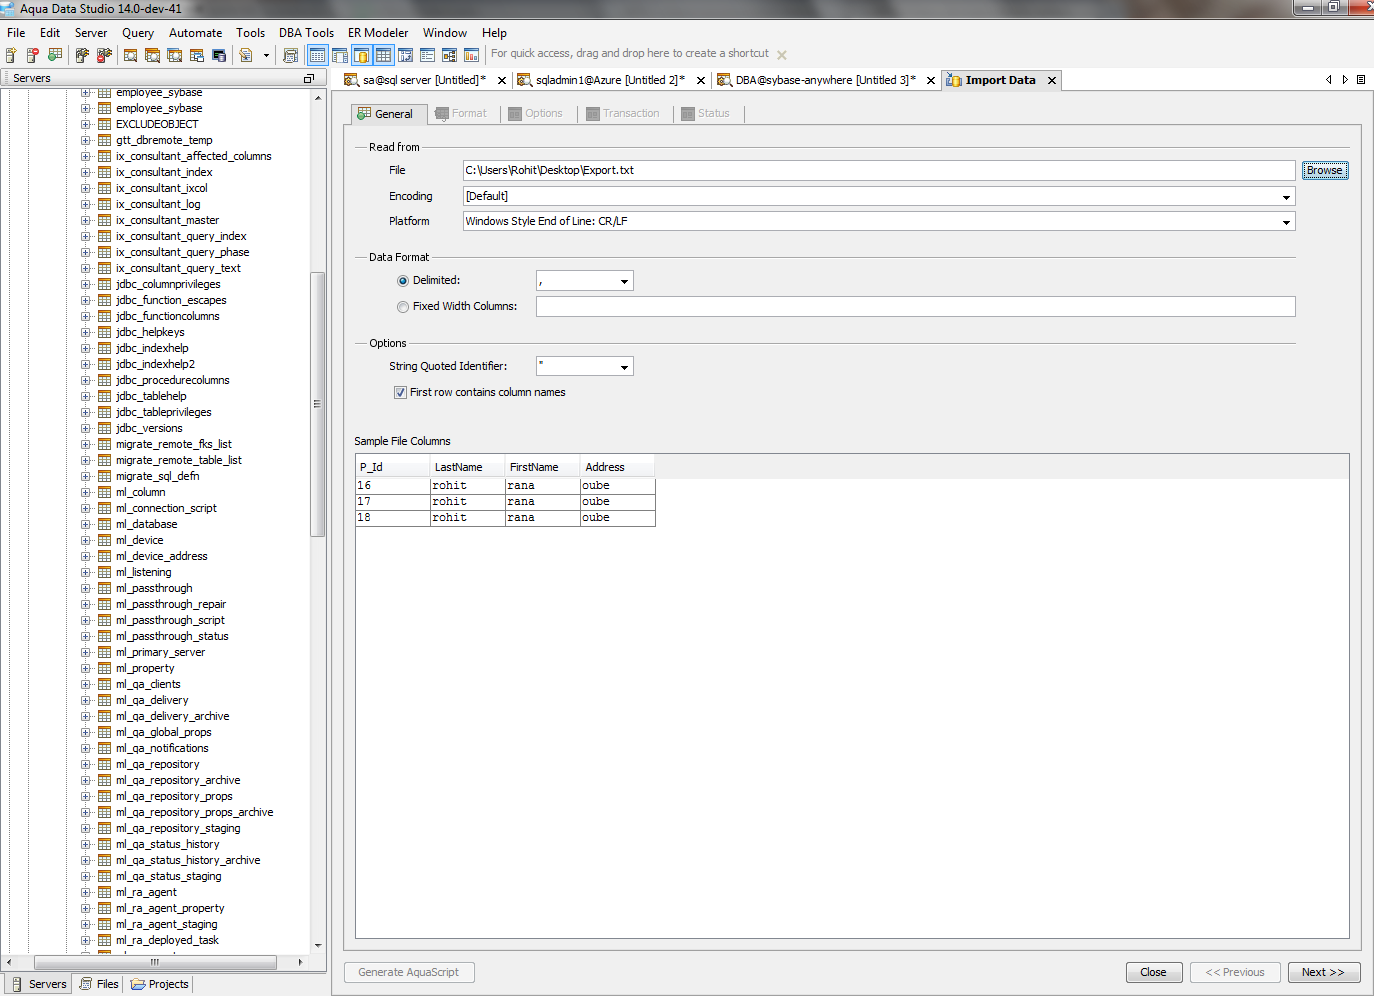Click the Generate AquaScript button
The image size is (1394, 996).
click(x=409, y=972)
